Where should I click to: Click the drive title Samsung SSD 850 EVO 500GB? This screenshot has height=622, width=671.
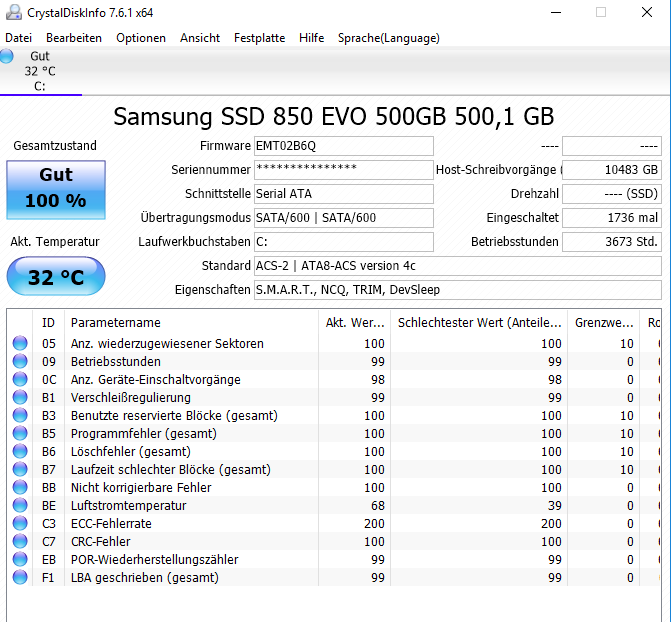[334, 116]
